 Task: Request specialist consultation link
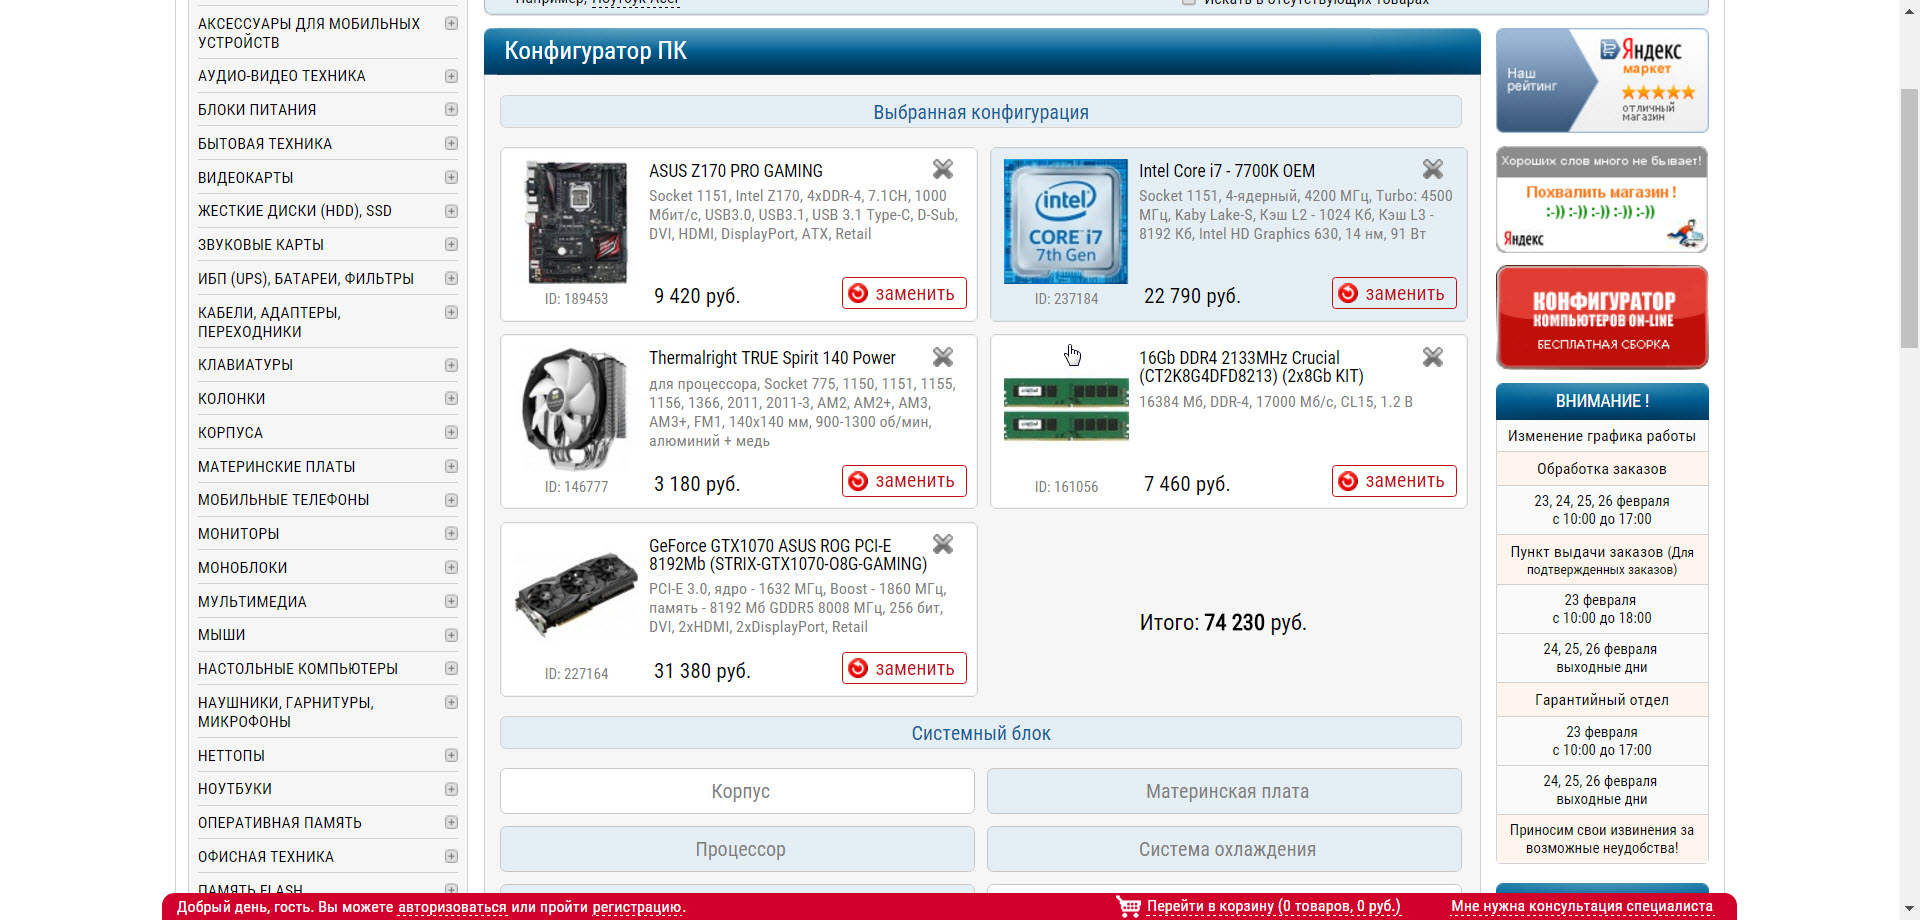[x=1582, y=906]
